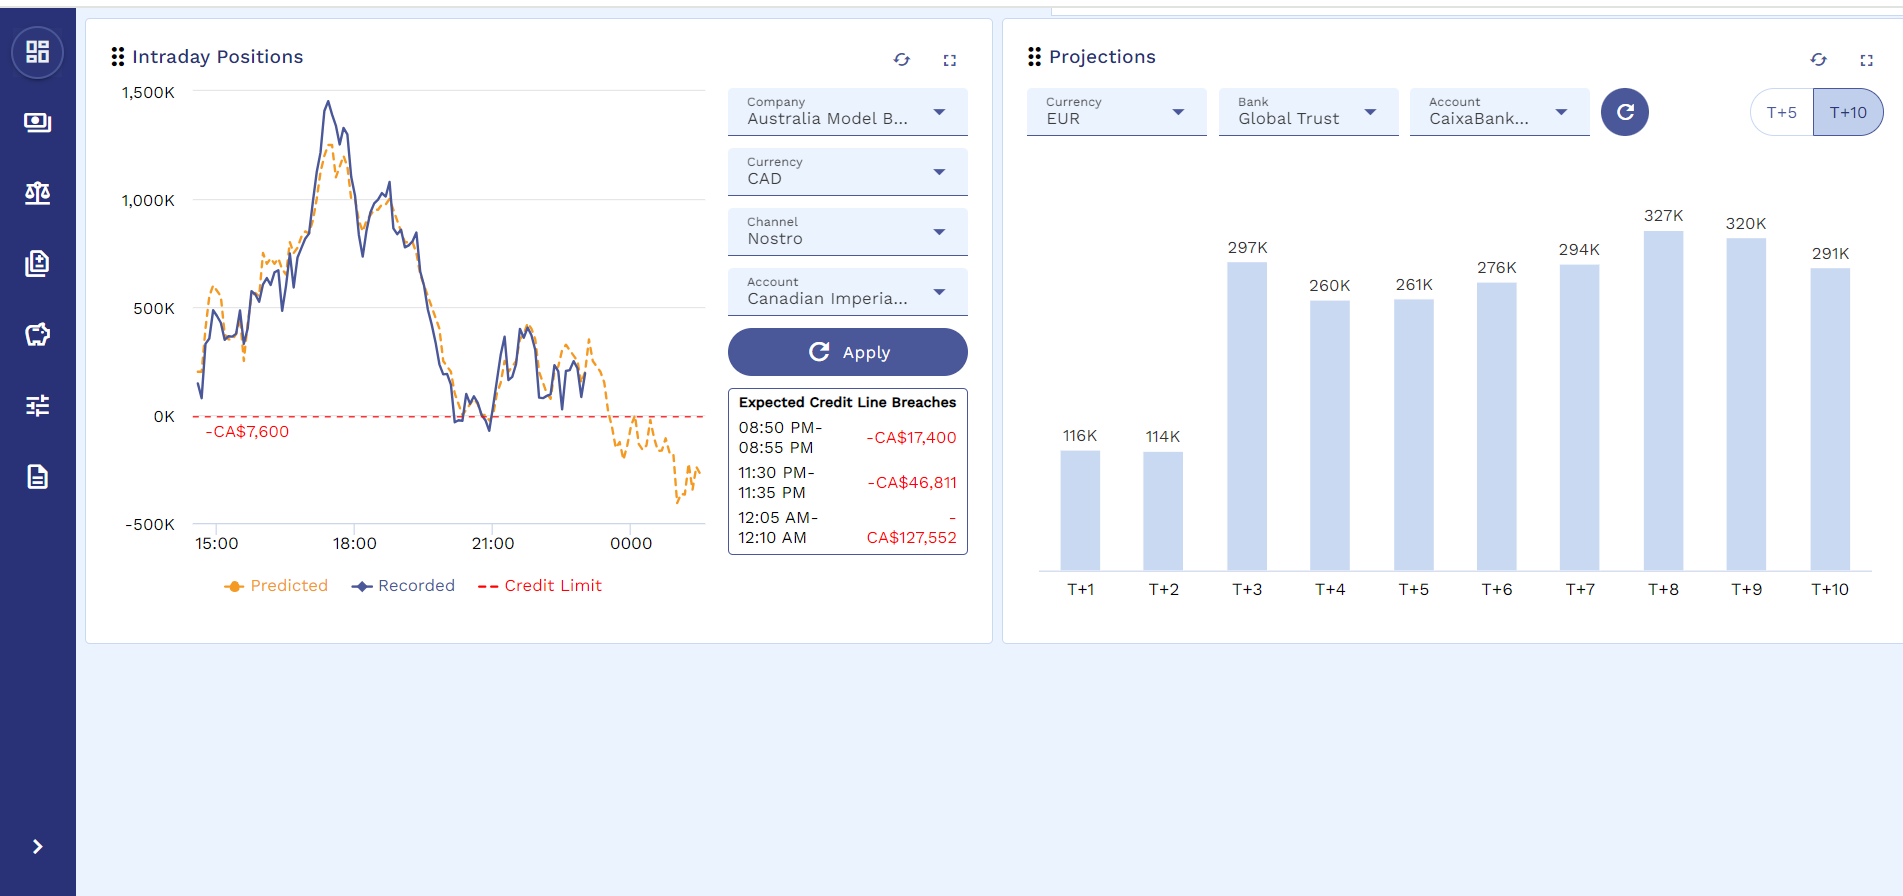The height and width of the screenshot is (896, 1903).
Task: Refresh the Projections panel header icon
Action: 1819,60
